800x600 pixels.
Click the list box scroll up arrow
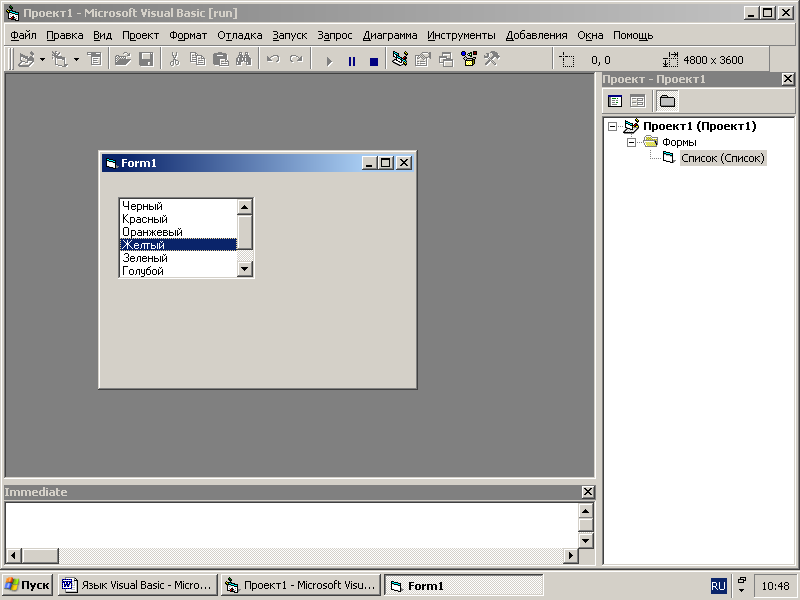pos(244,207)
